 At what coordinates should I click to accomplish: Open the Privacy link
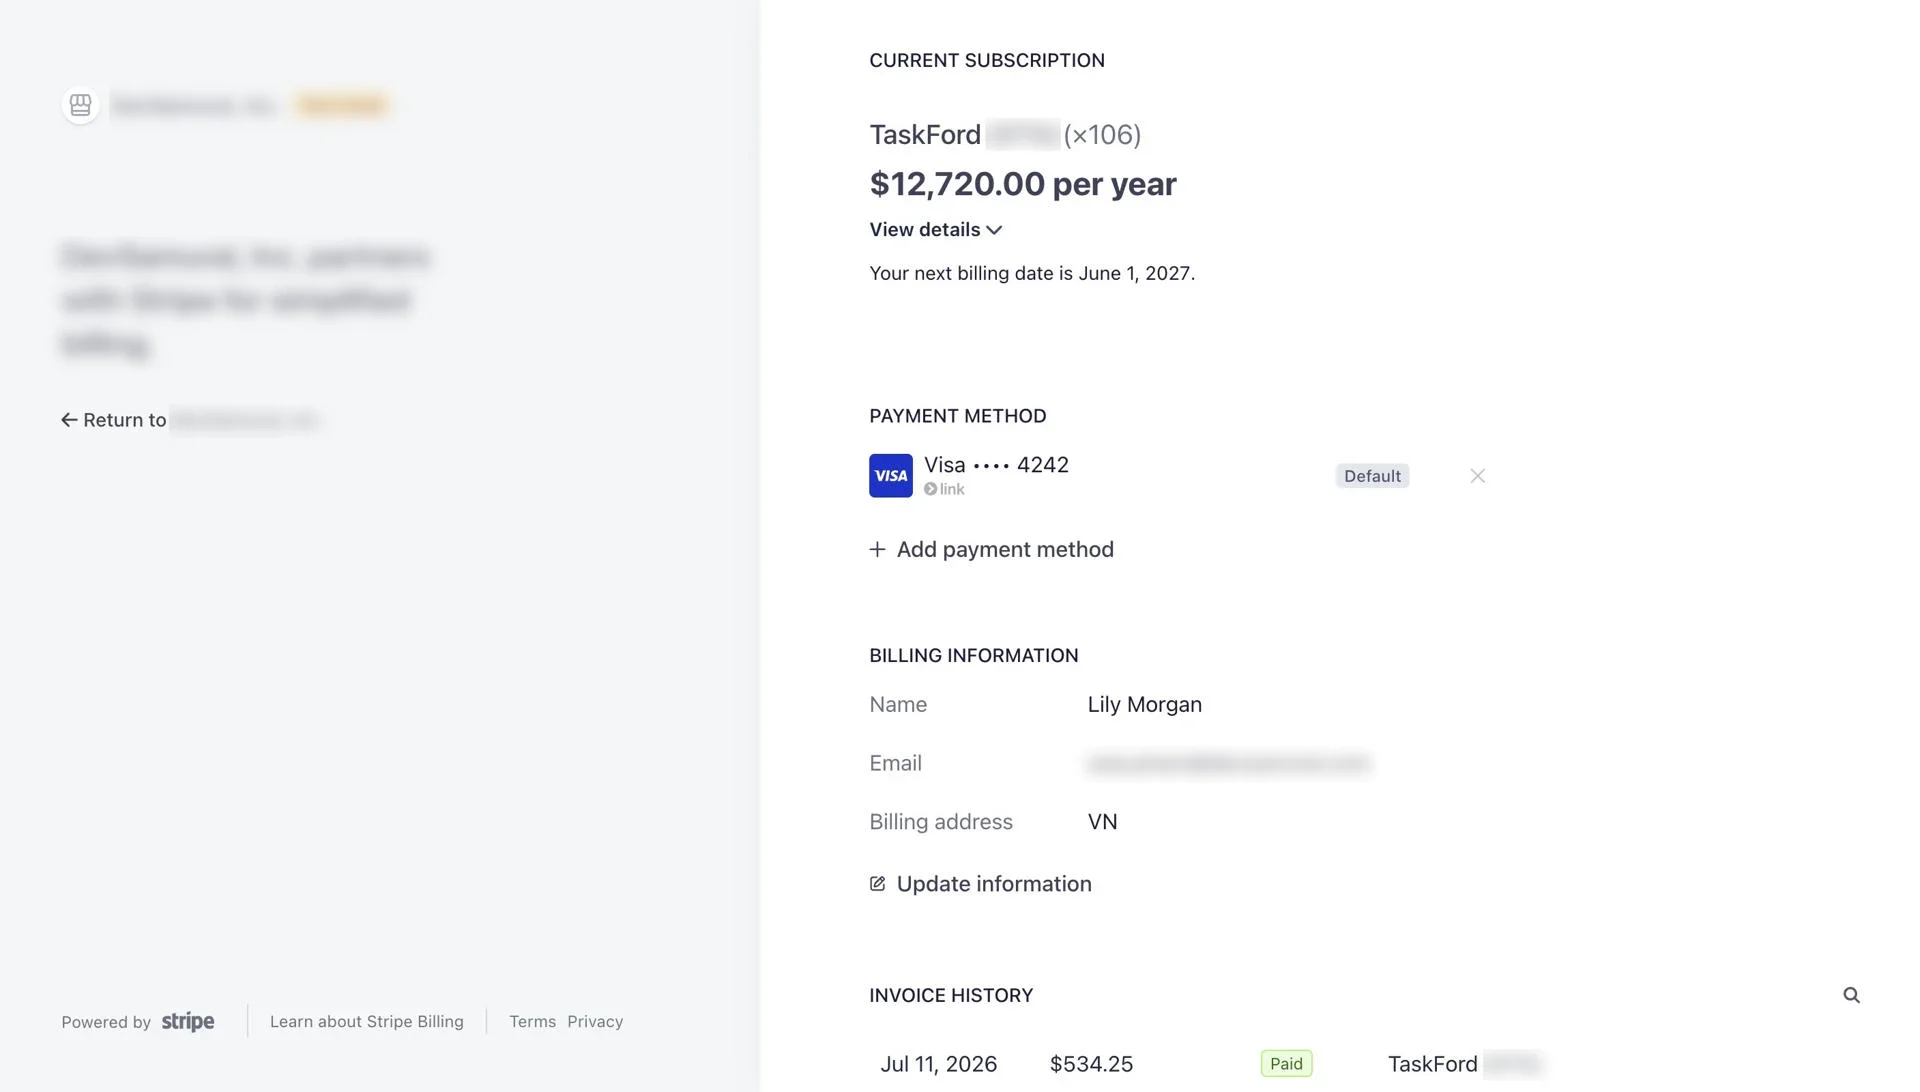595,1022
